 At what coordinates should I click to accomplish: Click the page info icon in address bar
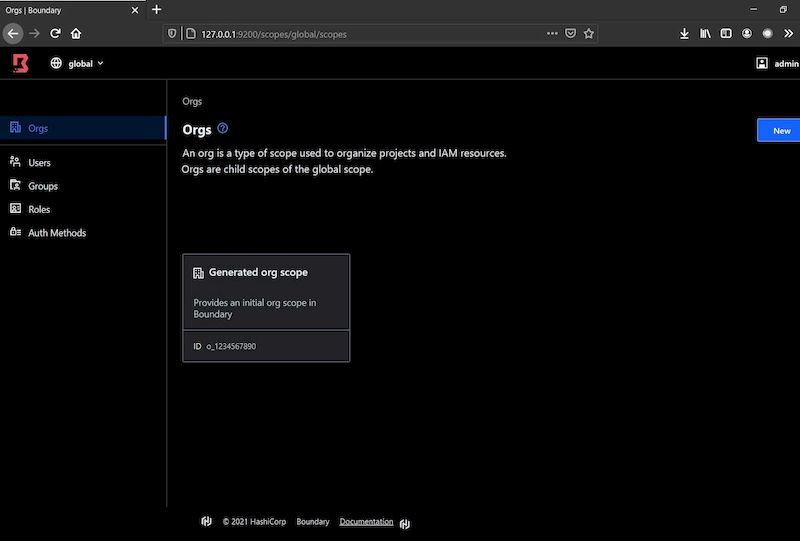191,34
